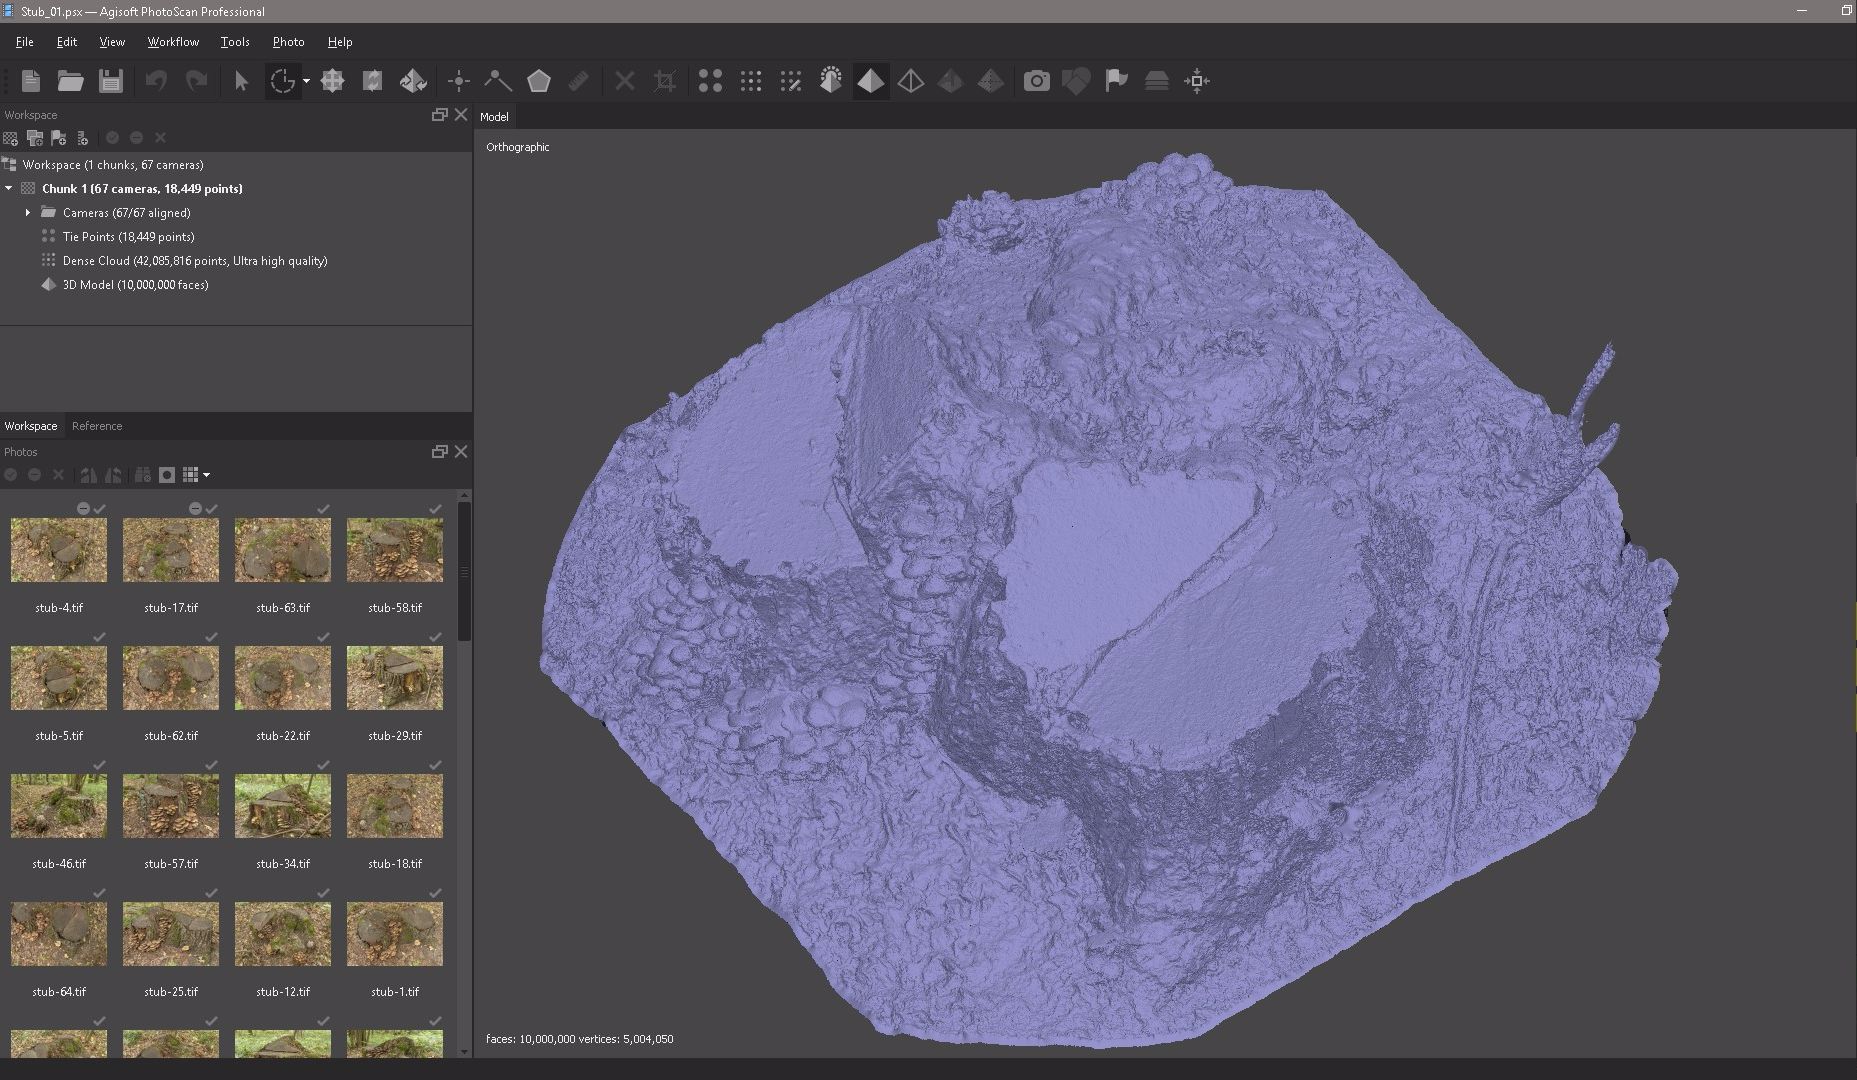1857x1080 pixels.
Task: Switch to Wireframe model view
Action: coord(911,81)
